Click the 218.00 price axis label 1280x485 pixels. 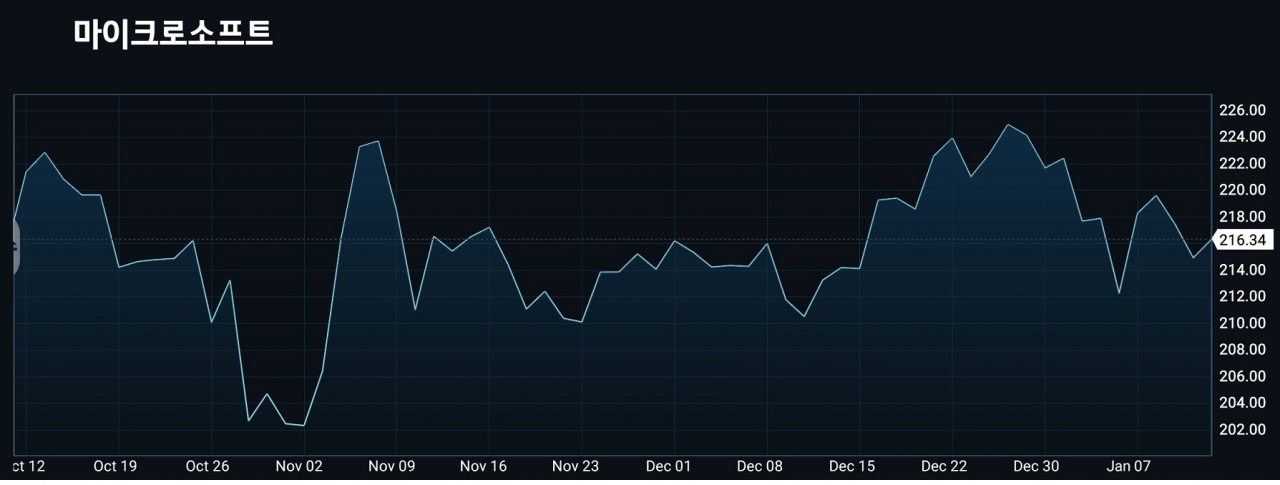click(x=1243, y=217)
